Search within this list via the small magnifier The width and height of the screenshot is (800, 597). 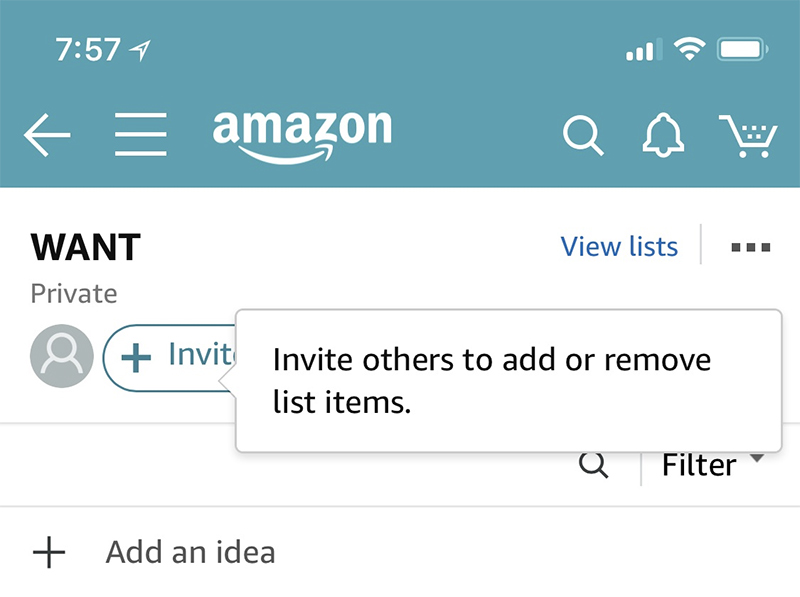(x=593, y=465)
